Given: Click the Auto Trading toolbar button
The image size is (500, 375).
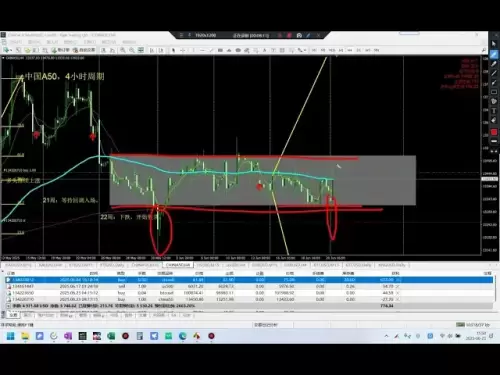Looking at the screenshot, I should (x=84, y=50).
